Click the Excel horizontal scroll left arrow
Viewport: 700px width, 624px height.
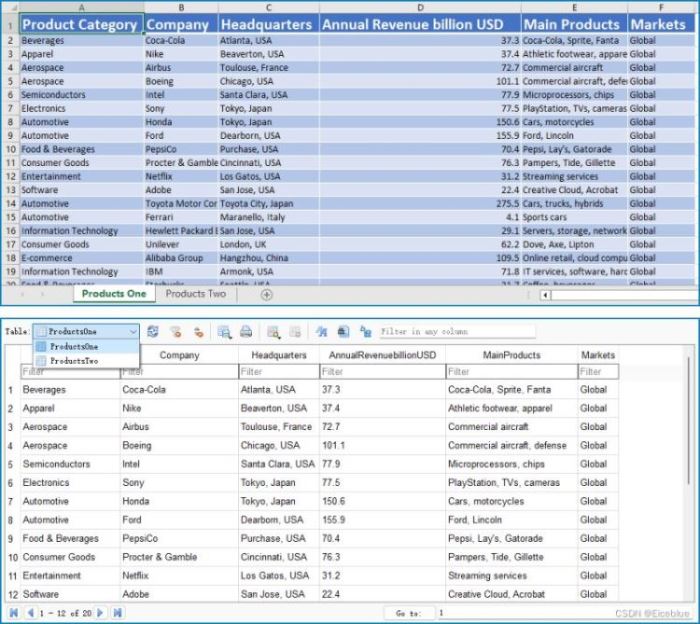(x=545, y=295)
